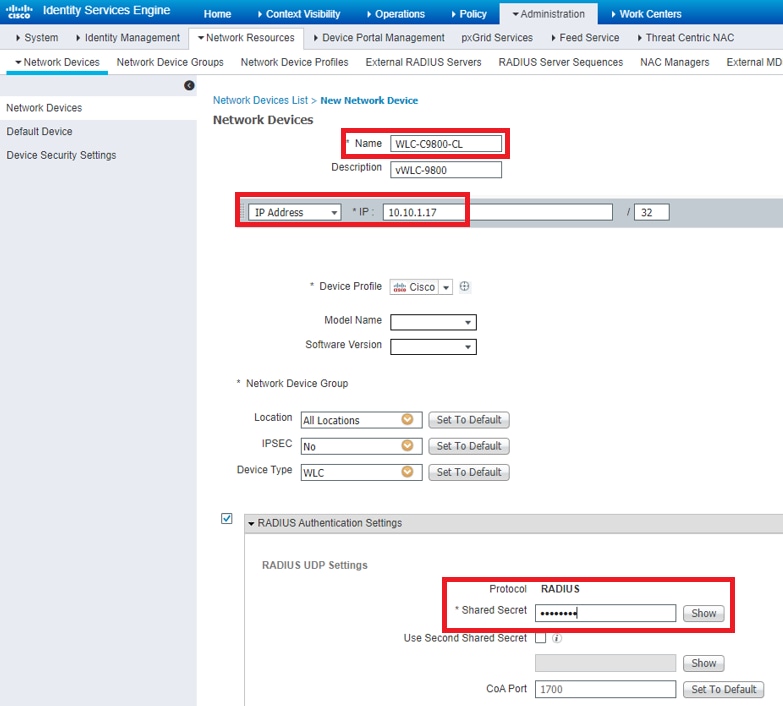Image resolution: width=783 pixels, height=706 pixels.
Task: Show the Shared Secret value
Action: tap(704, 613)
